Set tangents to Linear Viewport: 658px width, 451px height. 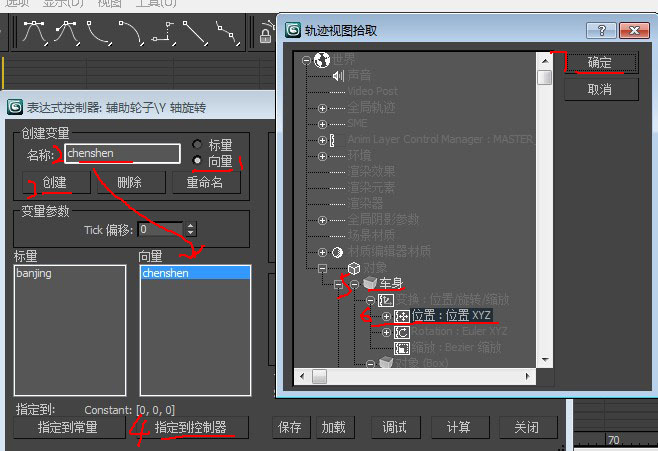pos(196,33)
